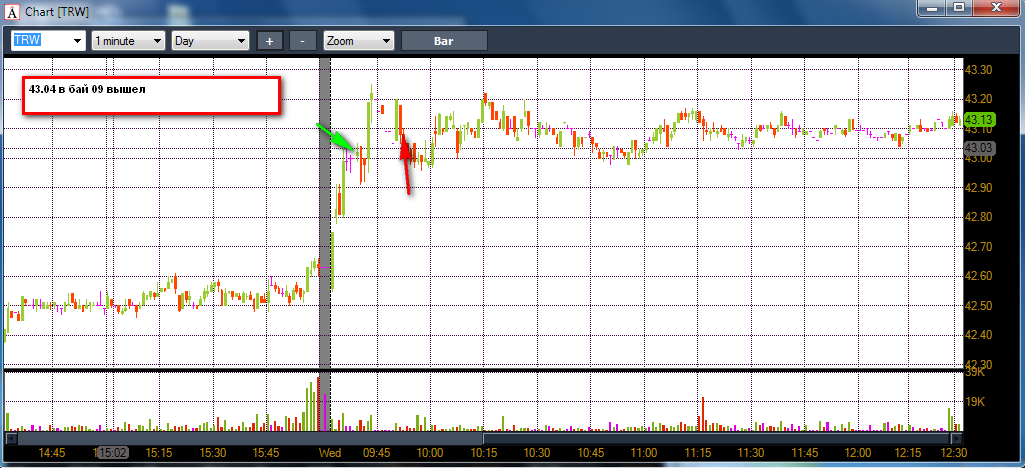This screenshot has width=1025, height=468.
Task: Click the Wed date axis label
Action: [x=329, y=452]
